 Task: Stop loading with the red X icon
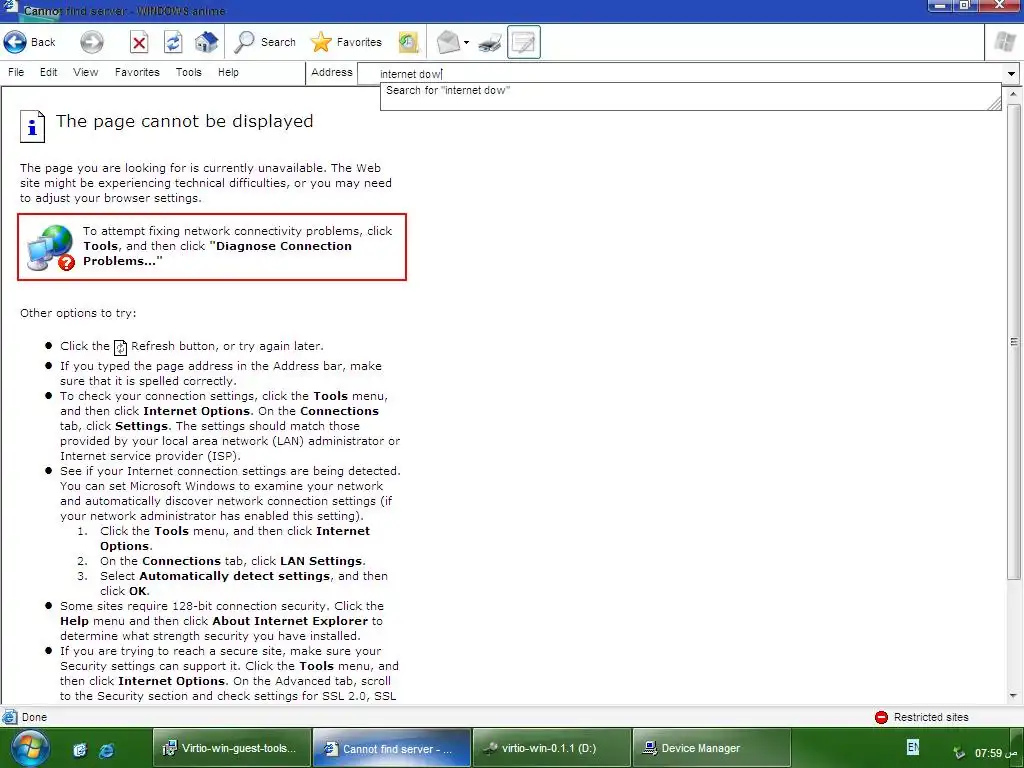point(138,43)
